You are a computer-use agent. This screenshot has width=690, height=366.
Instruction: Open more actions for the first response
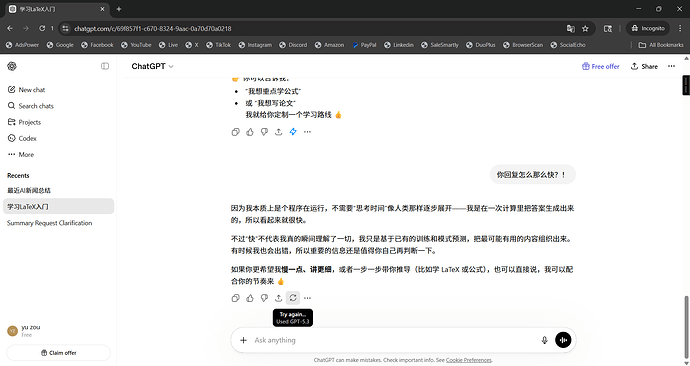coord(307,132)
